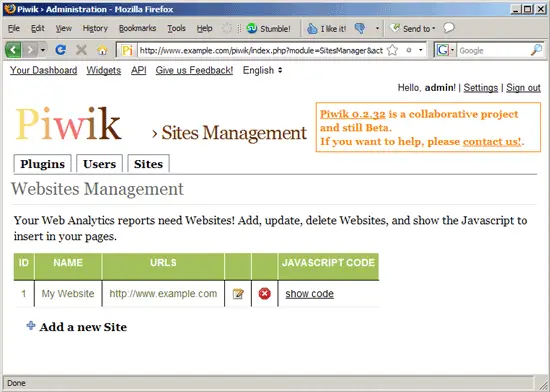
Task: Open the Edit menu
Action: coord(38,28)
